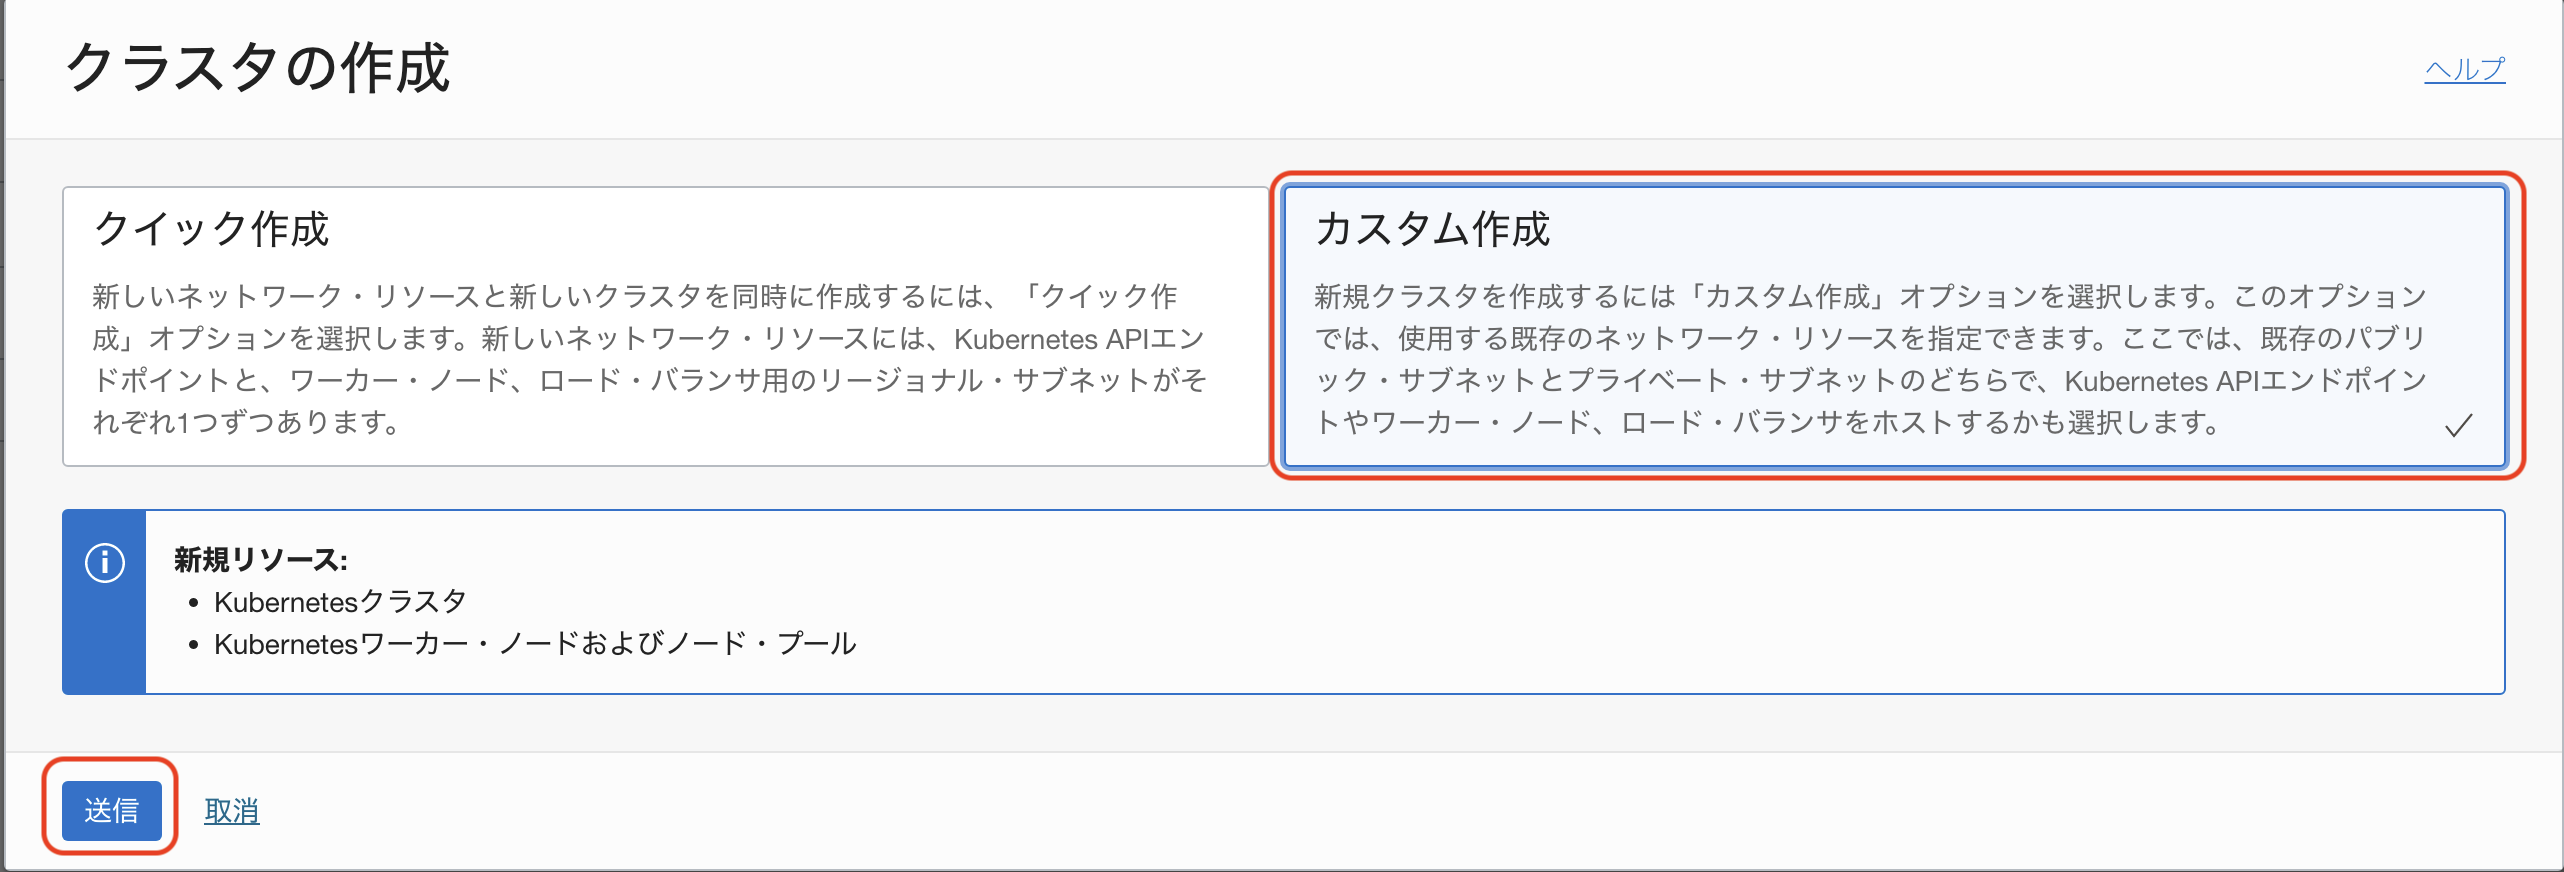The width and height of the screenshot is (2564, 872).
Task: Click the クイック作成 description paragraph
Action: click(650, 359)
